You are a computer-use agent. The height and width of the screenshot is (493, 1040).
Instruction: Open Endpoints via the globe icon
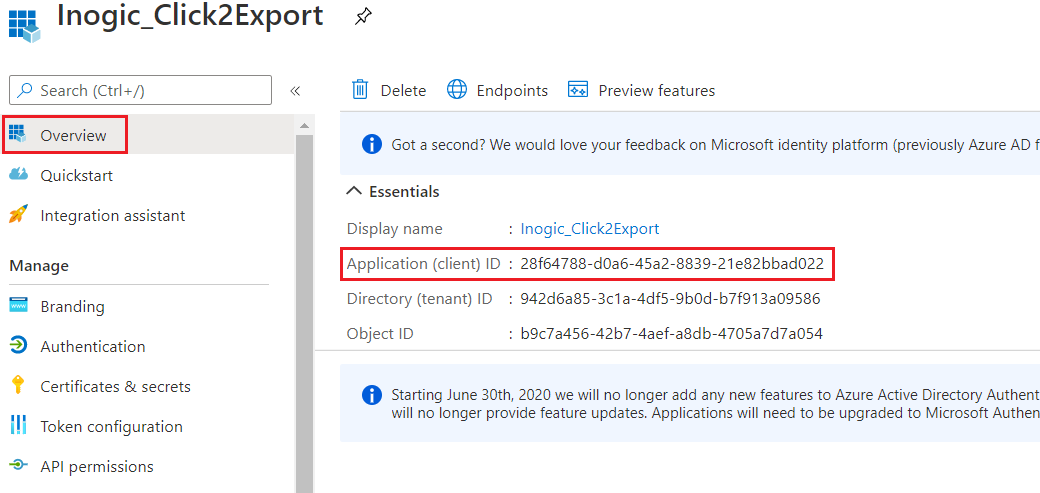456,90
